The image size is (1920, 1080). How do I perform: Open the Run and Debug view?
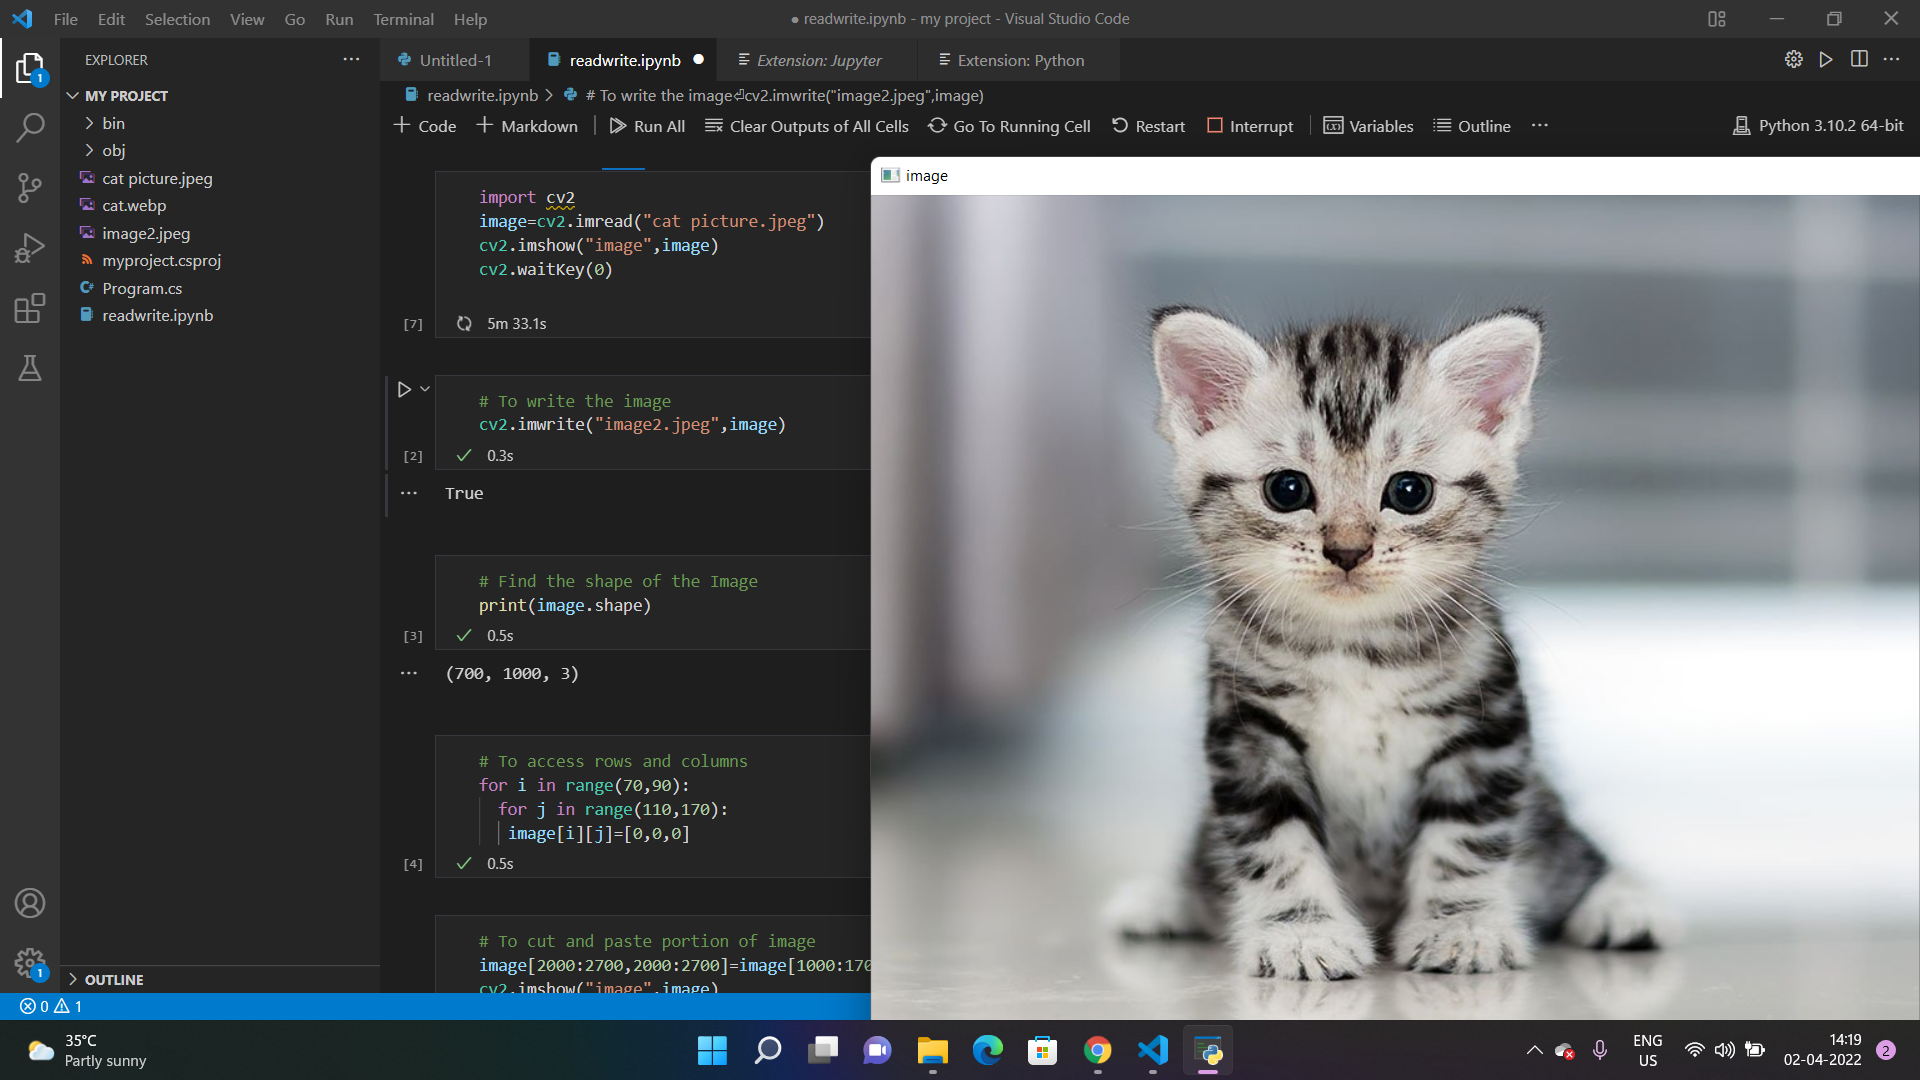[x=30, y=247]
